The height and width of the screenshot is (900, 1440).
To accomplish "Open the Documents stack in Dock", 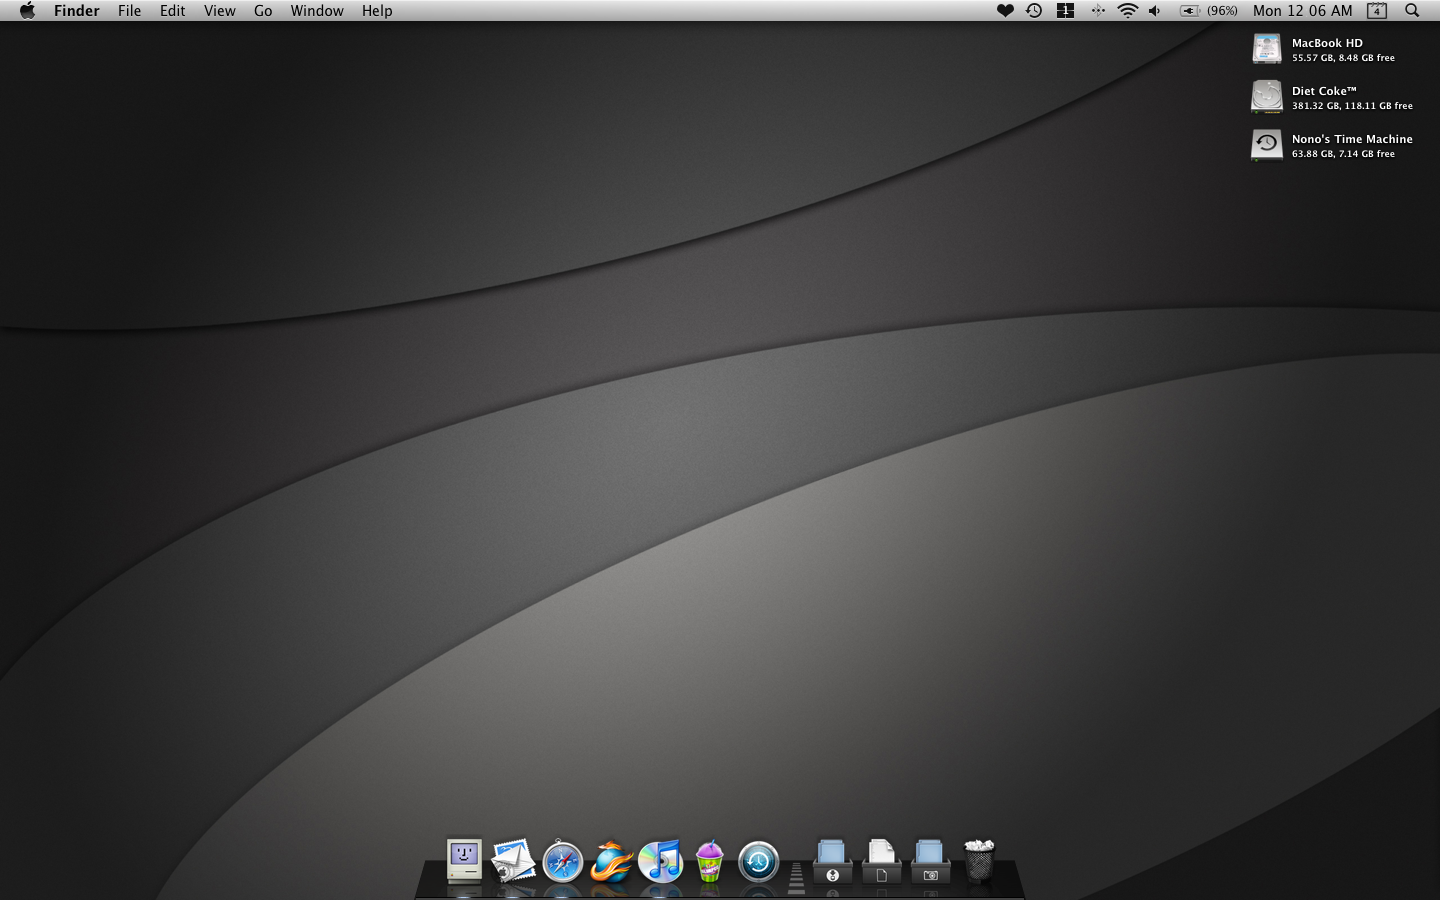I will pos(881,861).
